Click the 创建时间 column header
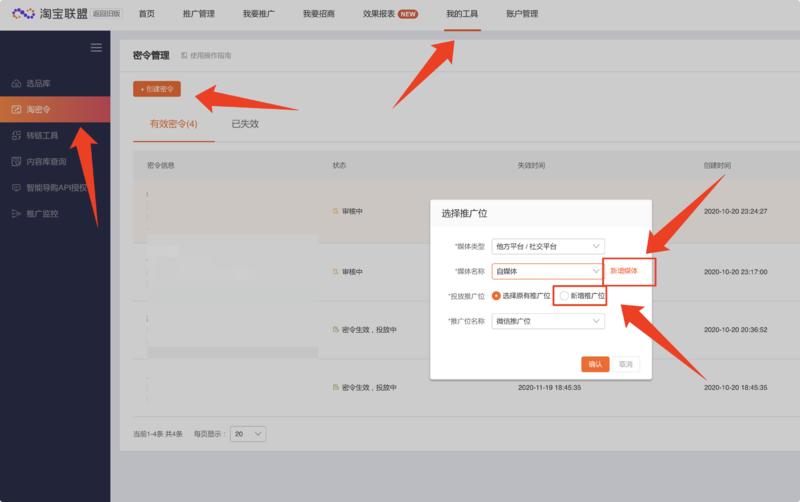 click(x=717, y=165)
